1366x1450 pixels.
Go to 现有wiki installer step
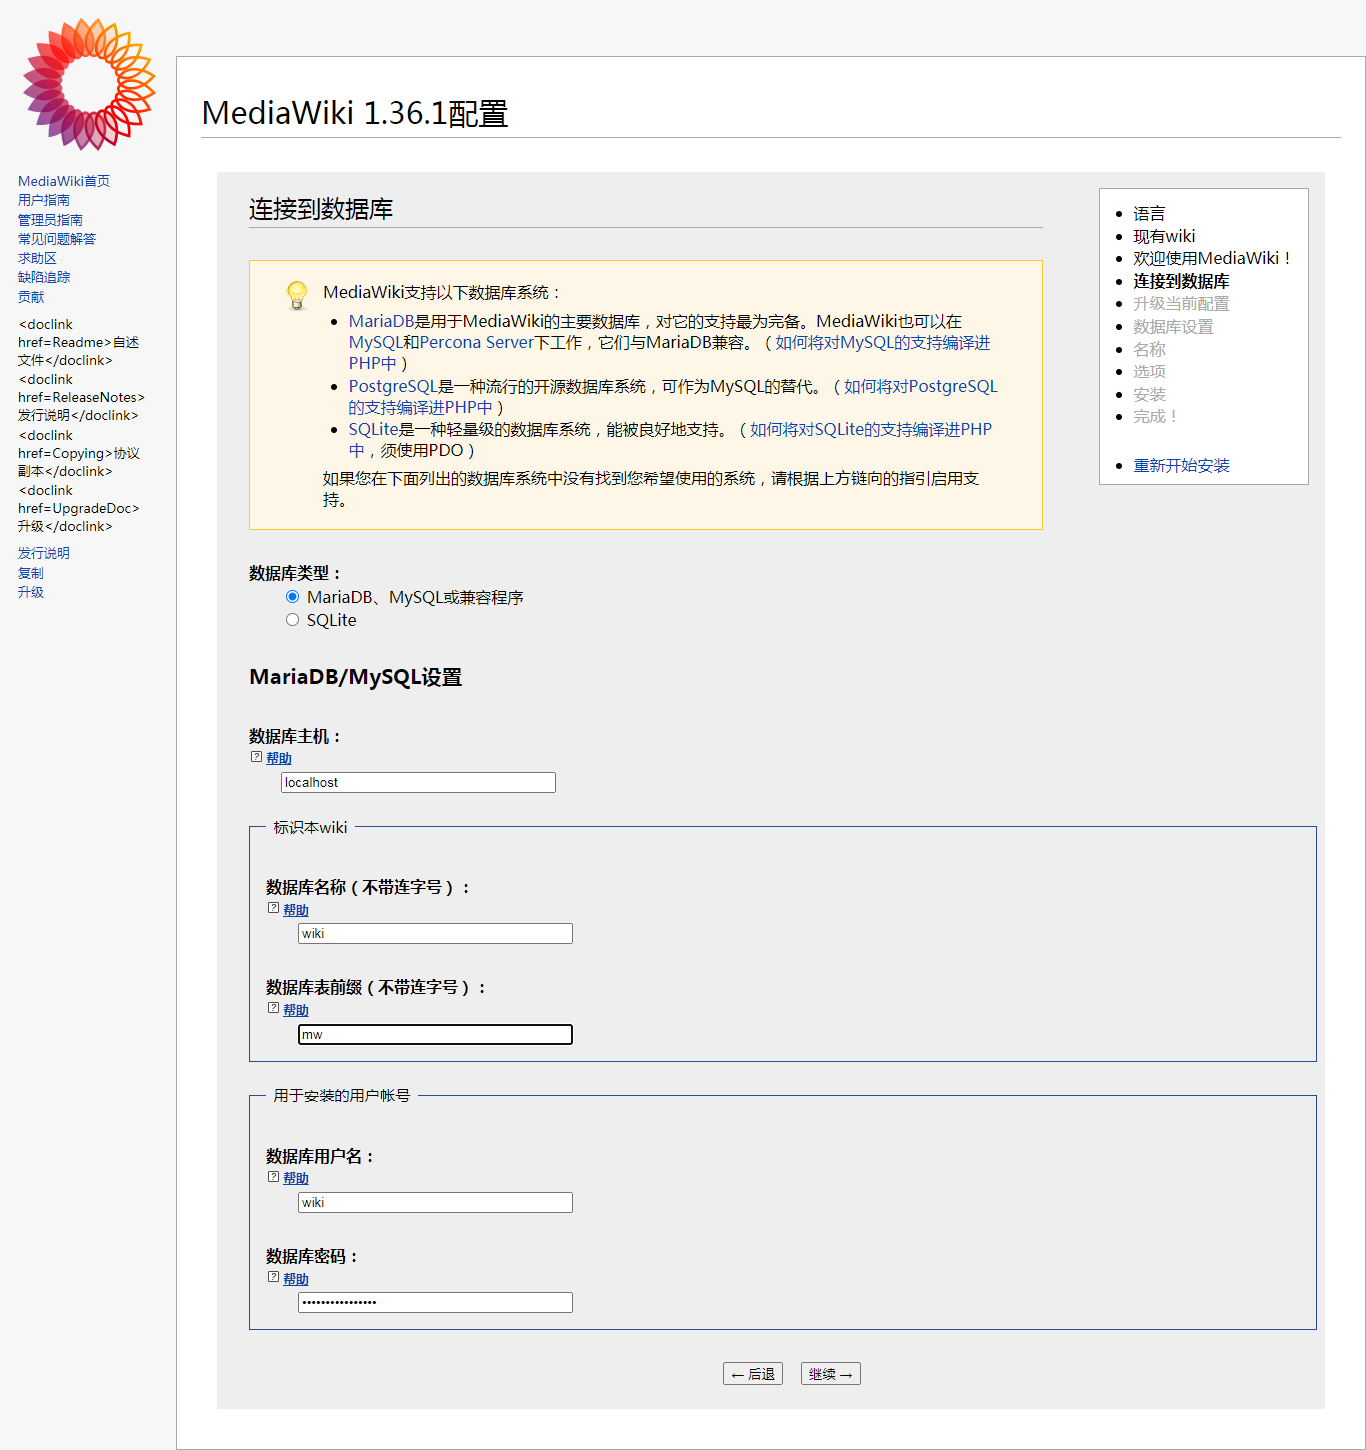click(x=1164, y=236)
